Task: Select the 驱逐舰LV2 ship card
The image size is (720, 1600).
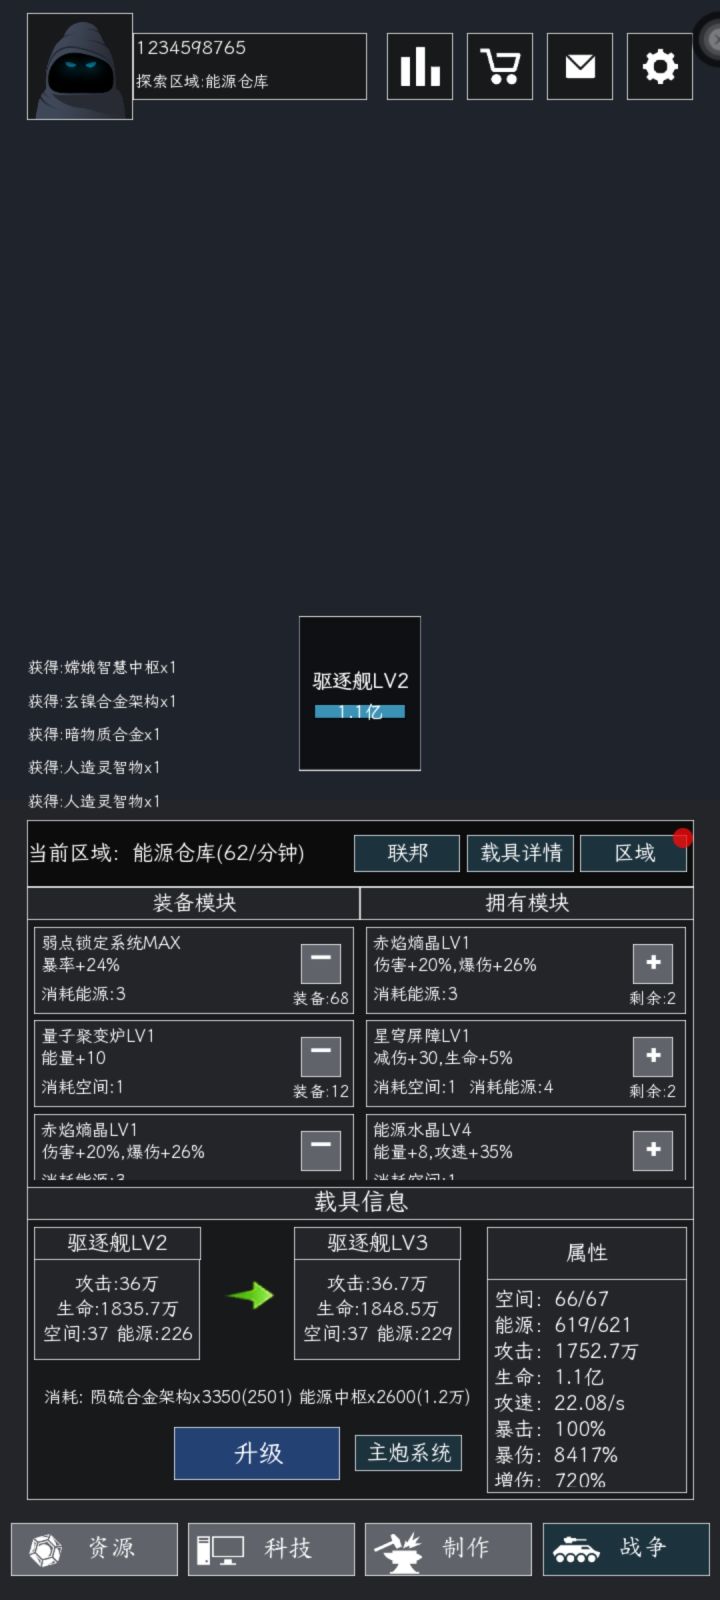Action: click(360, 693)
